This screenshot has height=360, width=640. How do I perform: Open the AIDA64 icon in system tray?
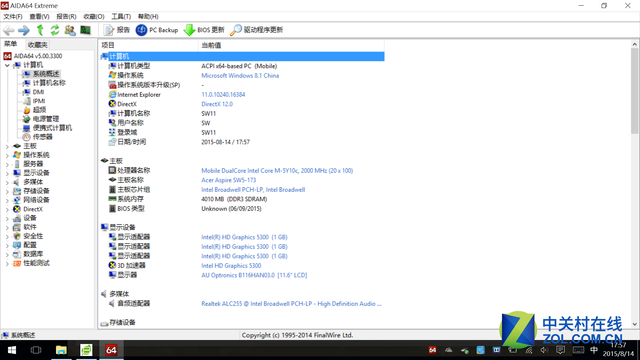click(x=432, y=350)
